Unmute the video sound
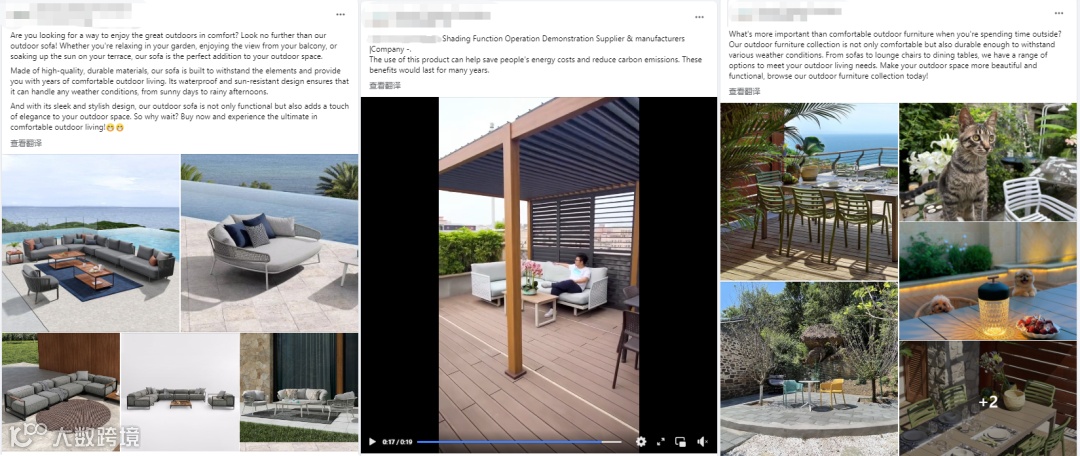 (702, 442)
